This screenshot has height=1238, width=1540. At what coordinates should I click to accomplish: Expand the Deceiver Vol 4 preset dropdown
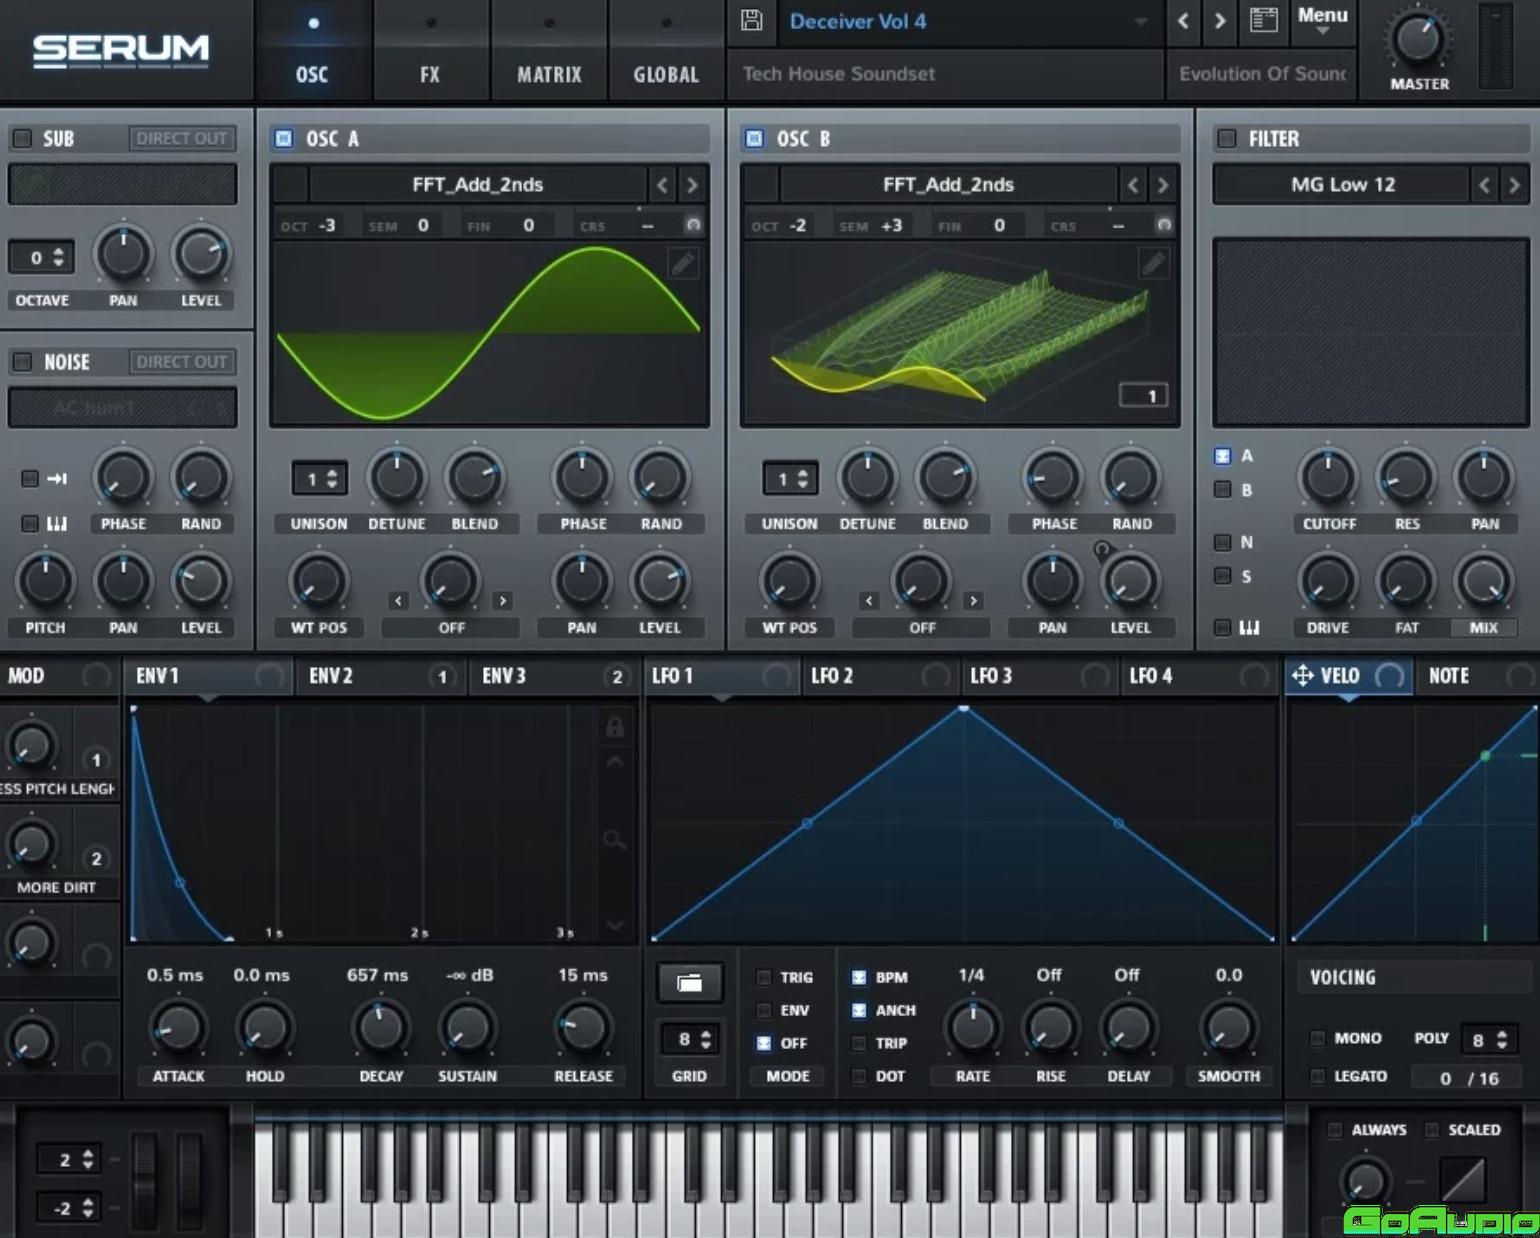tap(1141, 21)
